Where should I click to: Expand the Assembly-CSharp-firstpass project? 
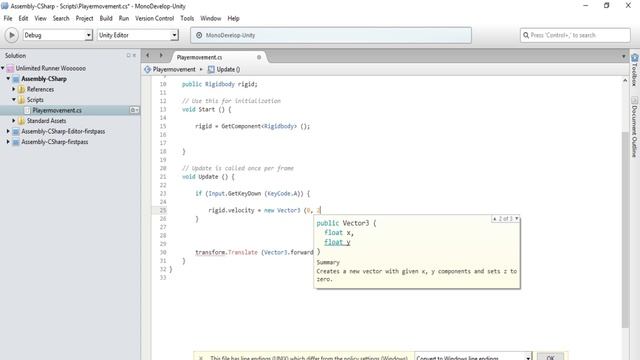coord(8,142)
